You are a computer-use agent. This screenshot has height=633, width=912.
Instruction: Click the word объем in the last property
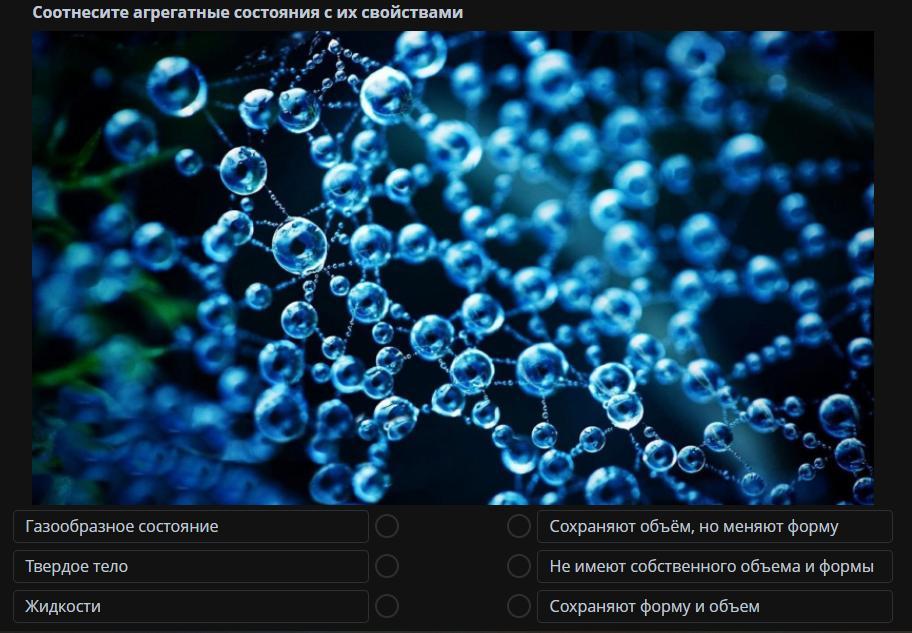(740, 607)
